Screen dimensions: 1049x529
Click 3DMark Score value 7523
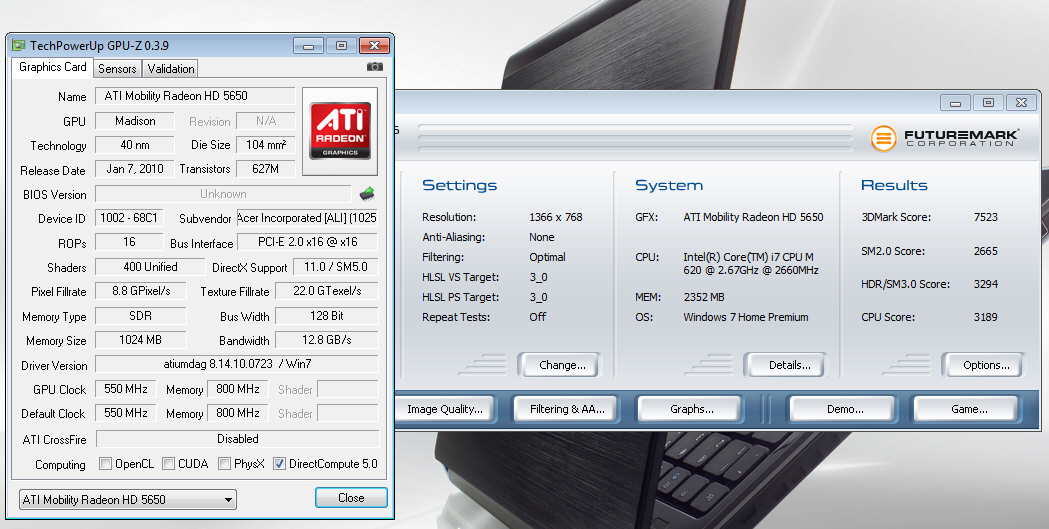[x=985, y=217]
